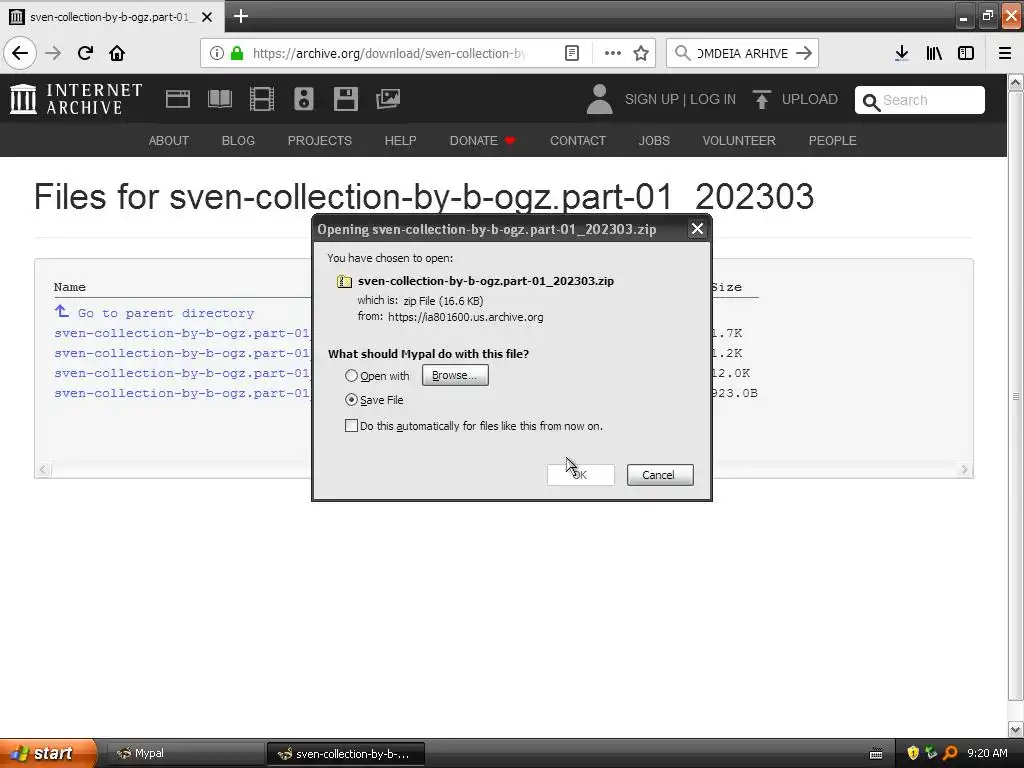Open the Images icon
Viewport: 1024px width, 768px height.
tap(388, 99)
